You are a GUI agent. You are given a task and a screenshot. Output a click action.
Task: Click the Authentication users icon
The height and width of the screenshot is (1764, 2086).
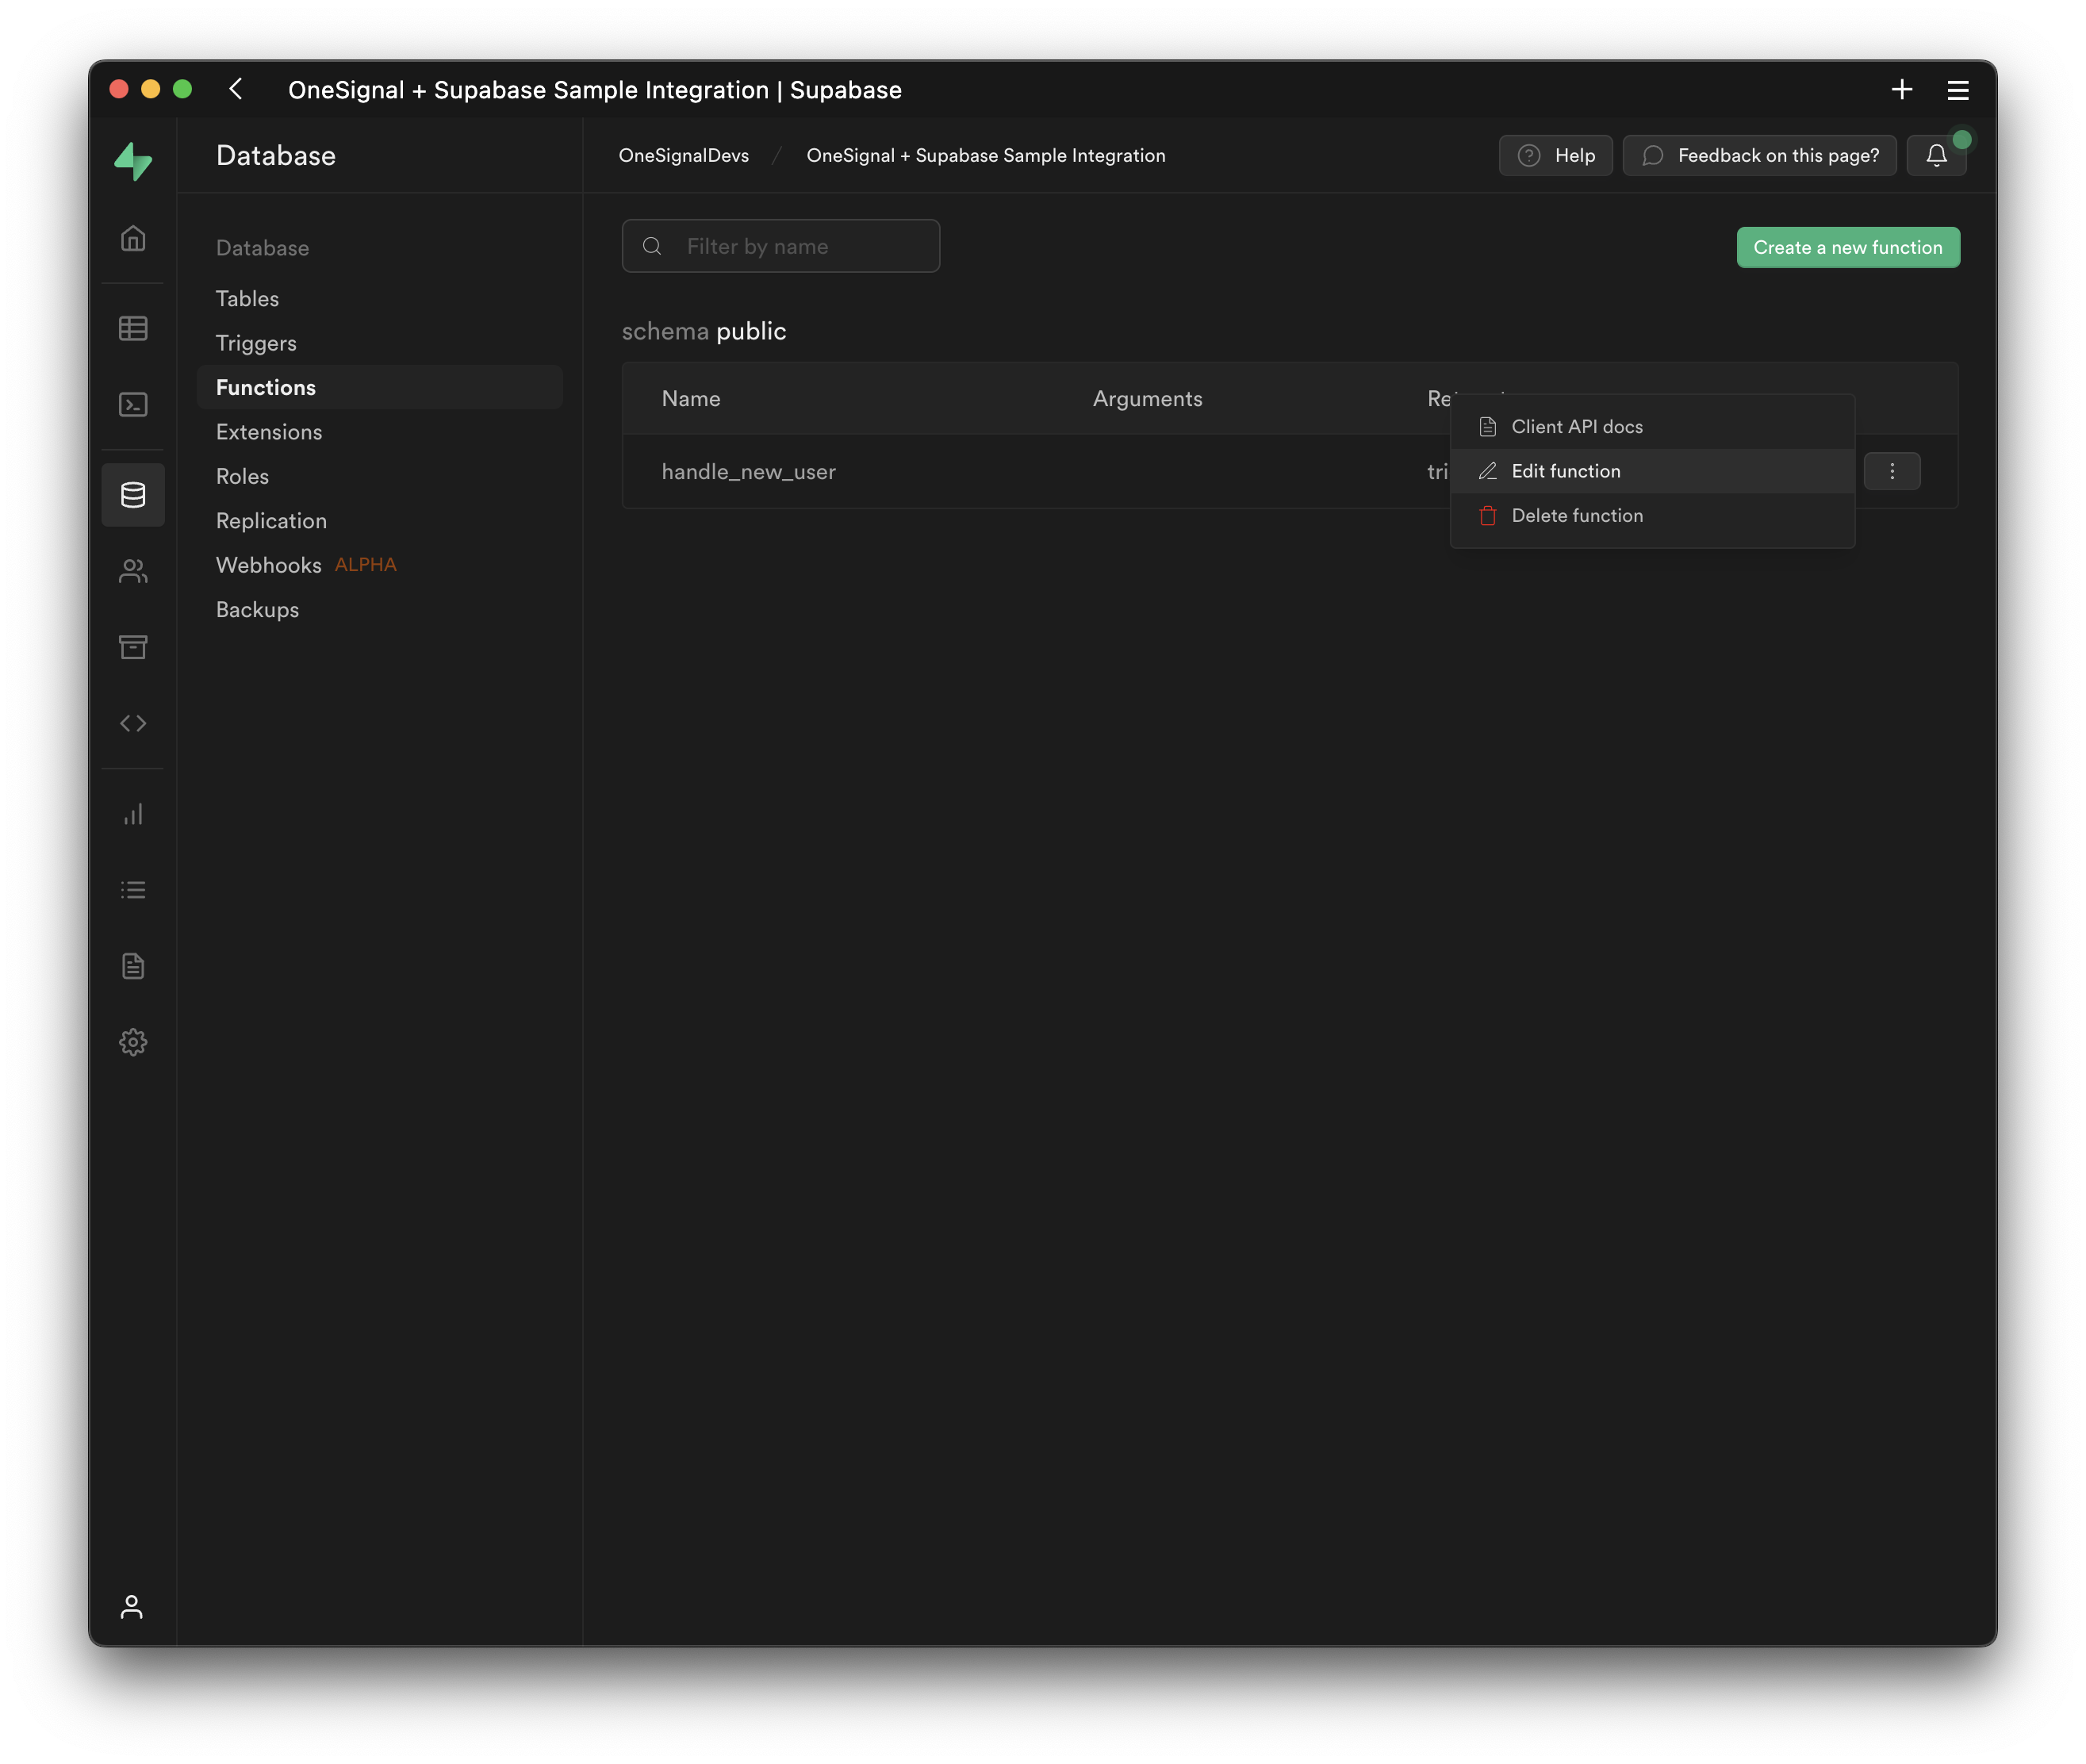coord(133,571)
